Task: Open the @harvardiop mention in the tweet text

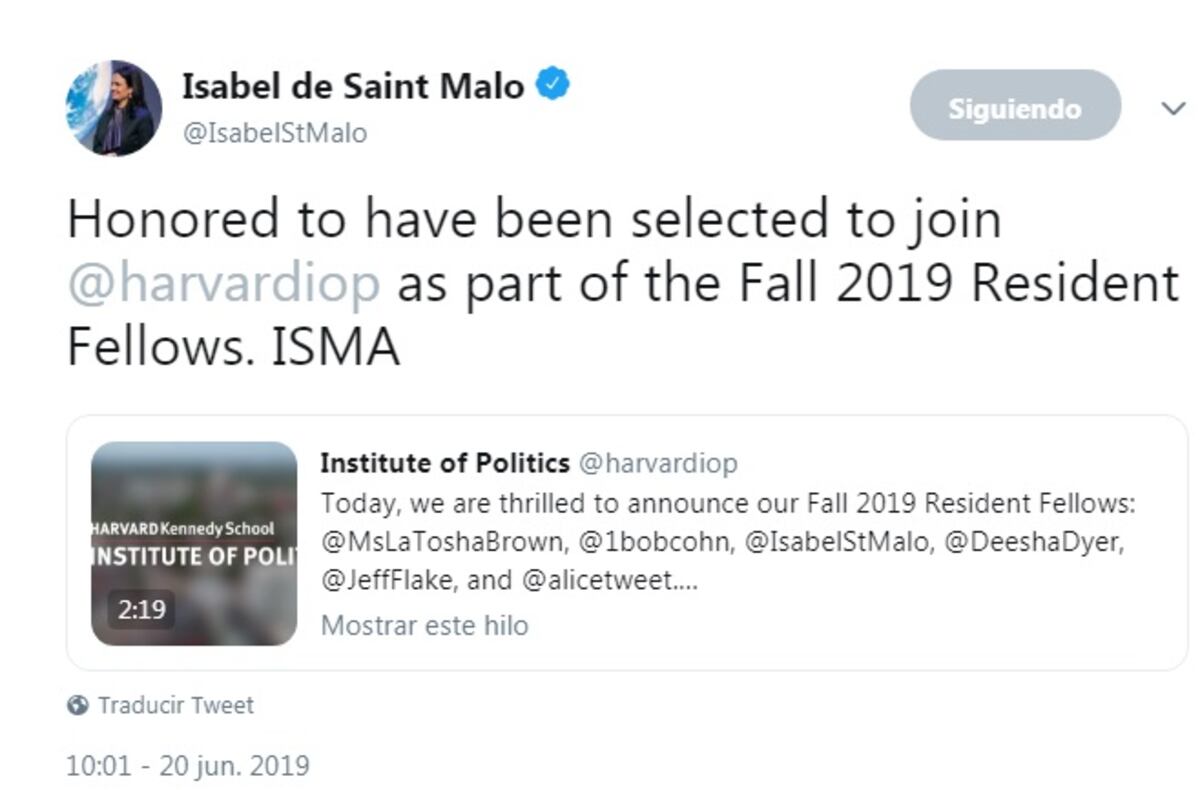Action: (x=221, y=282)
